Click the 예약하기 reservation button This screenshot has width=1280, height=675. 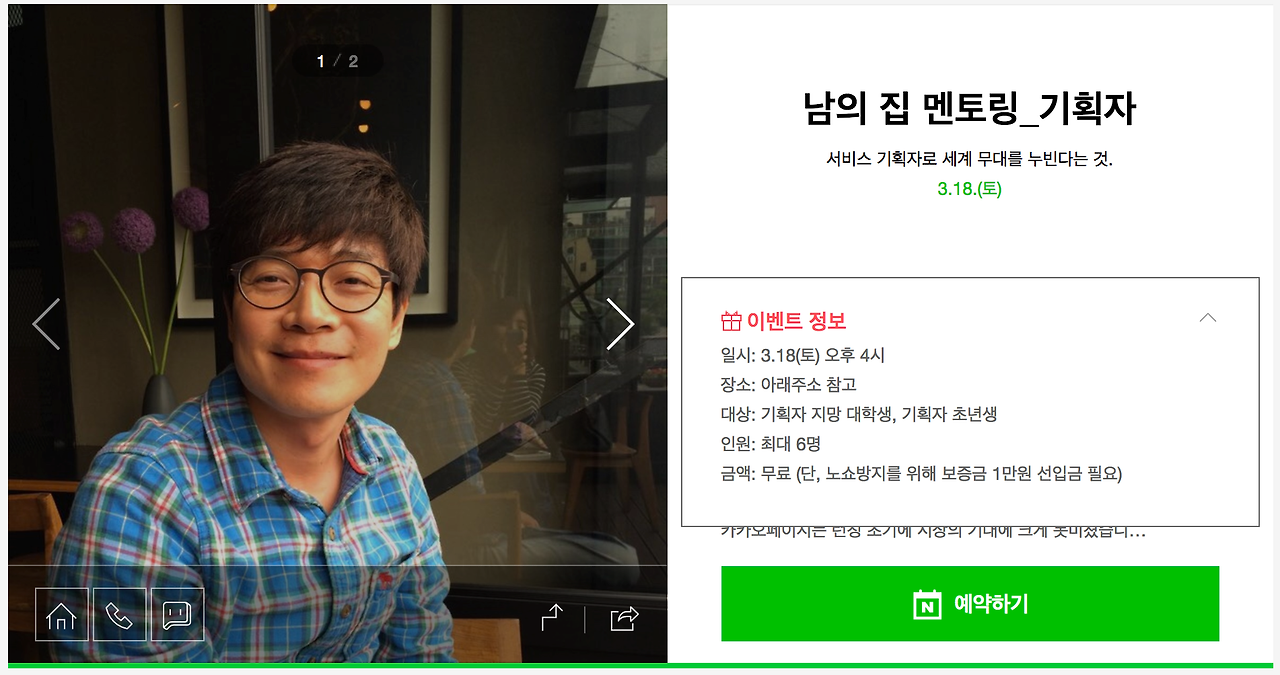(970, 604)
